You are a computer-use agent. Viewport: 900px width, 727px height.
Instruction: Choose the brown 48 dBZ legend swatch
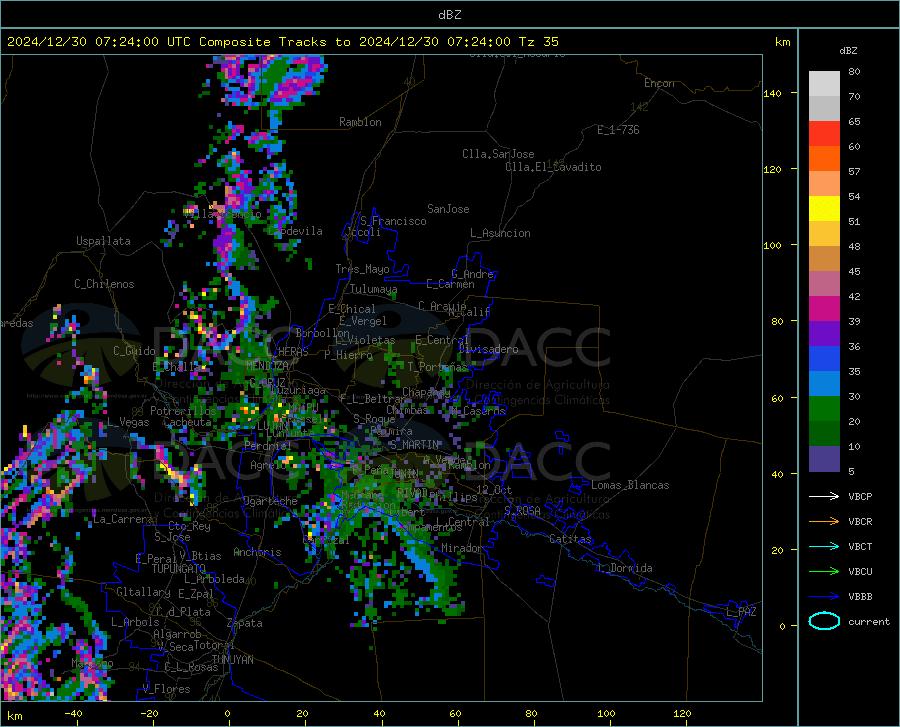[824, 259]
